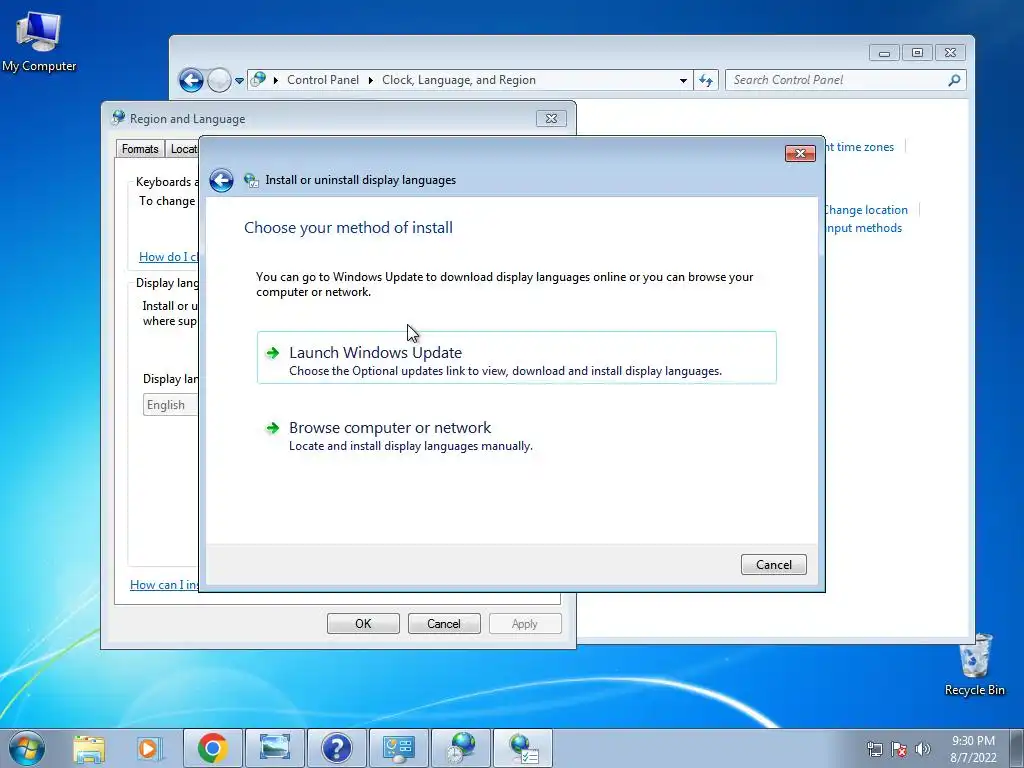Open Windows Media Player from taskbar
Image resolution: width=1024 pixels, height=768 pixels.
coord(150,748)
